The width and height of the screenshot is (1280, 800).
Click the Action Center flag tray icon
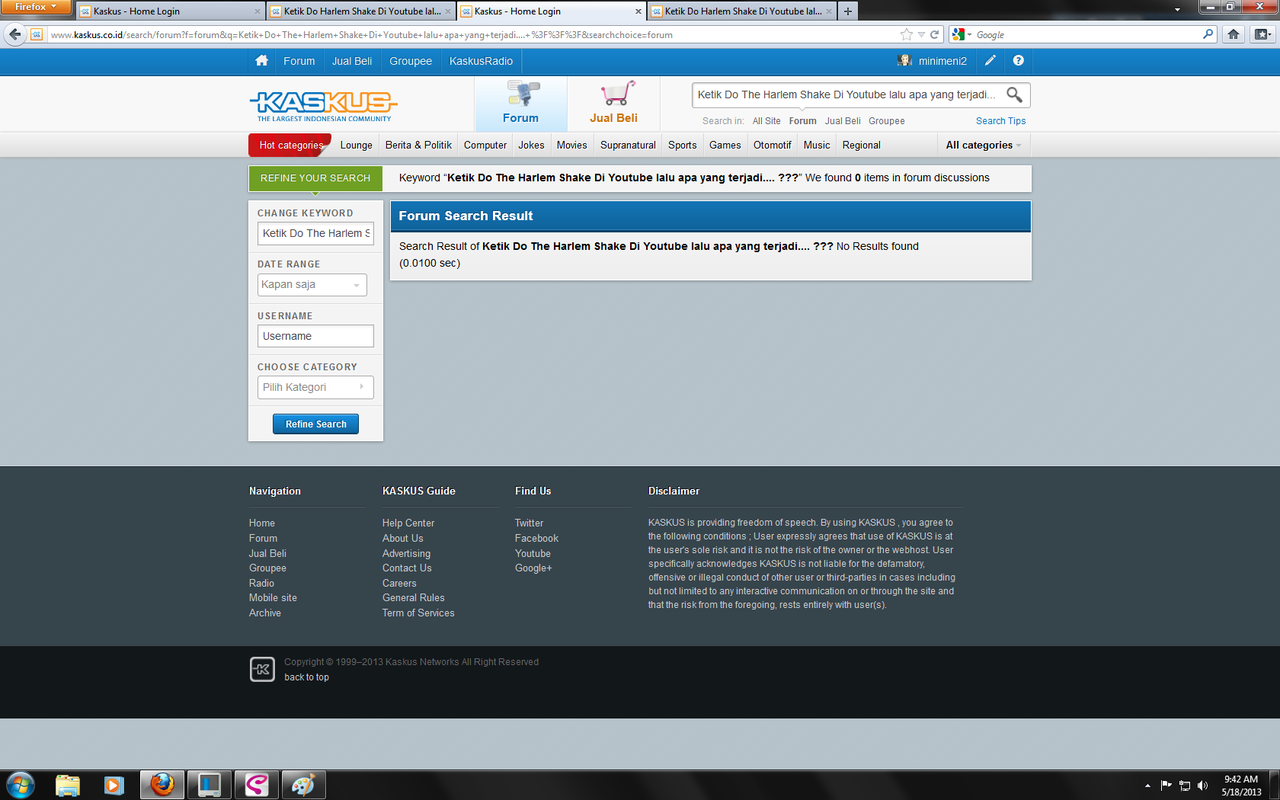tap(1166, 785)
